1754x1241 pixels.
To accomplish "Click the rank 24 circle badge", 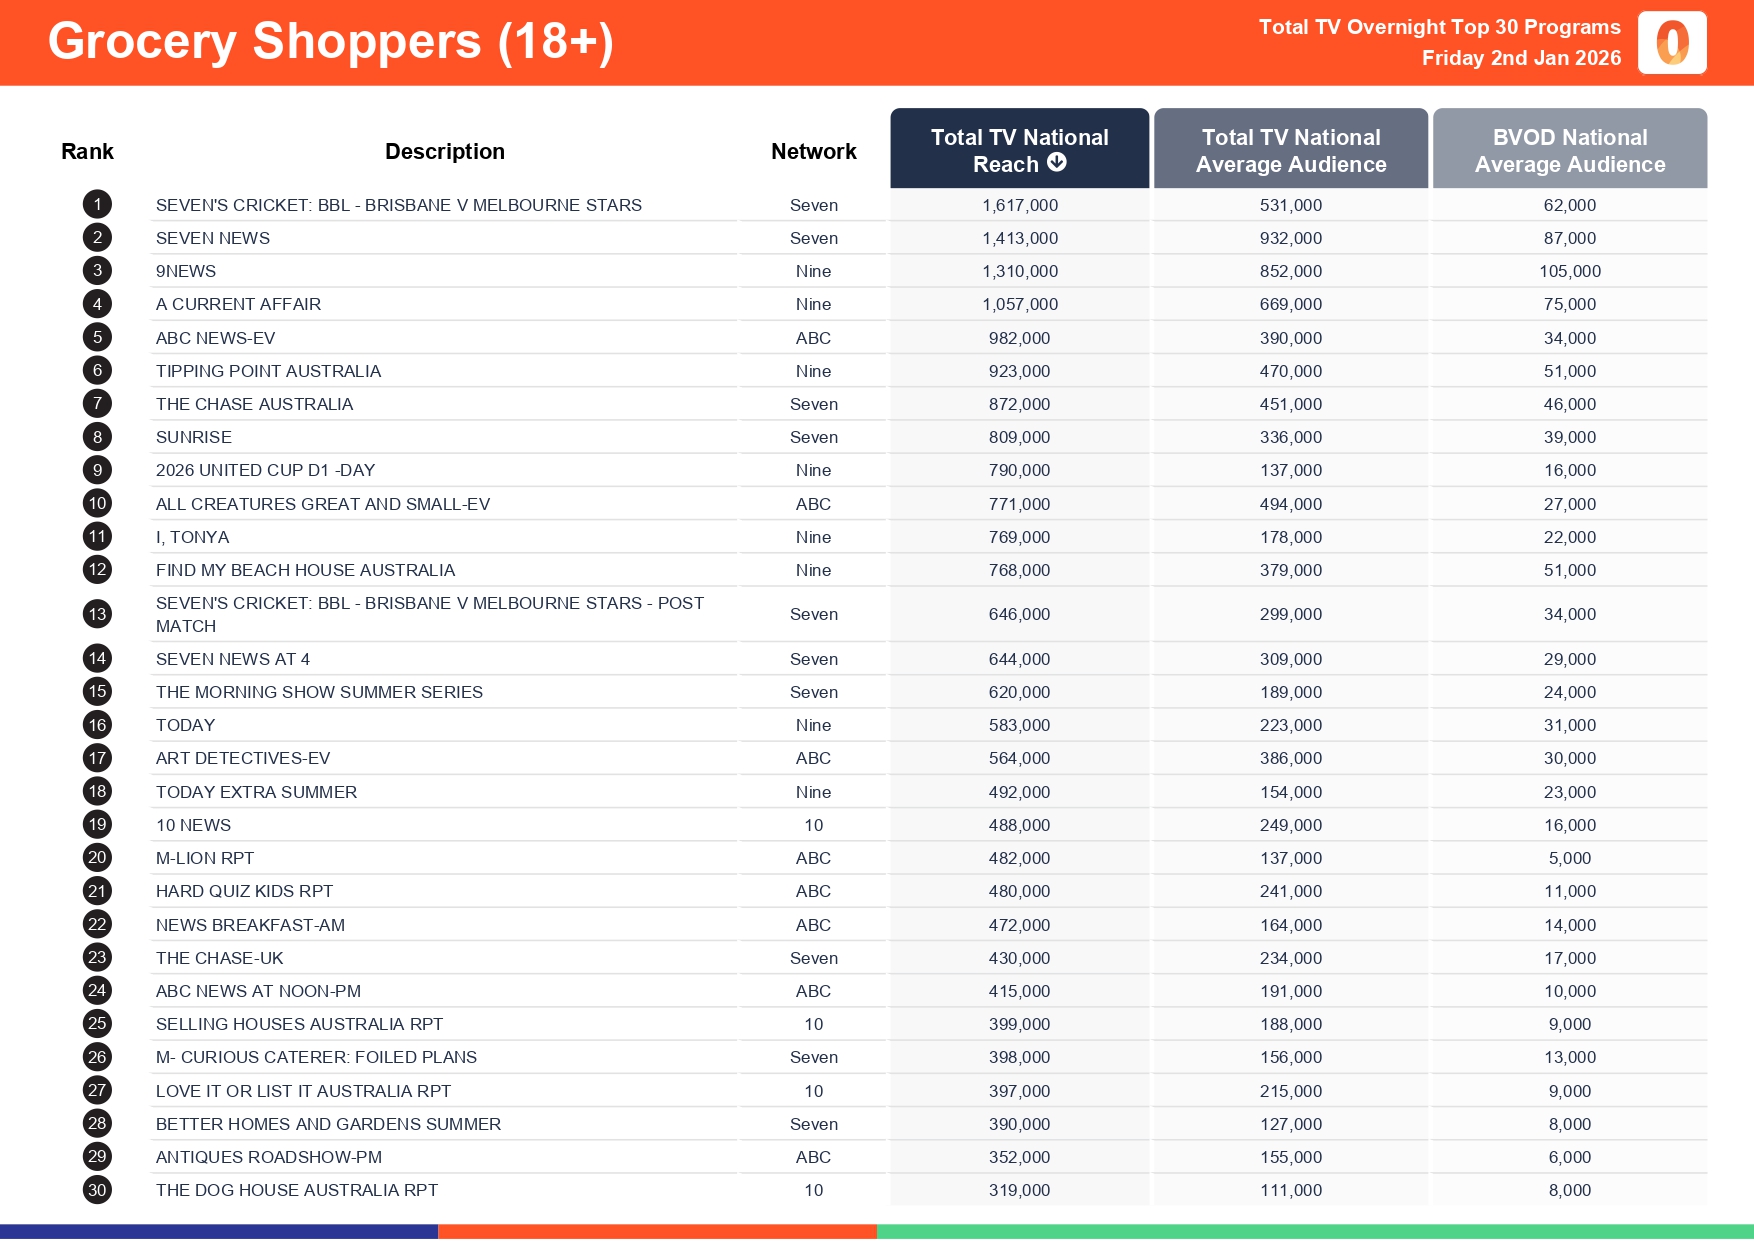I will point(97,991).
